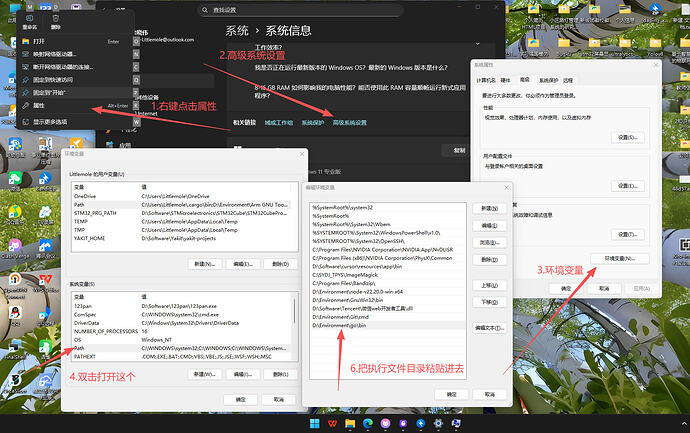The width and height of the screenshot is (690, 433).
Task: Click the folder icon beside 打开
Action: (26, 41)
